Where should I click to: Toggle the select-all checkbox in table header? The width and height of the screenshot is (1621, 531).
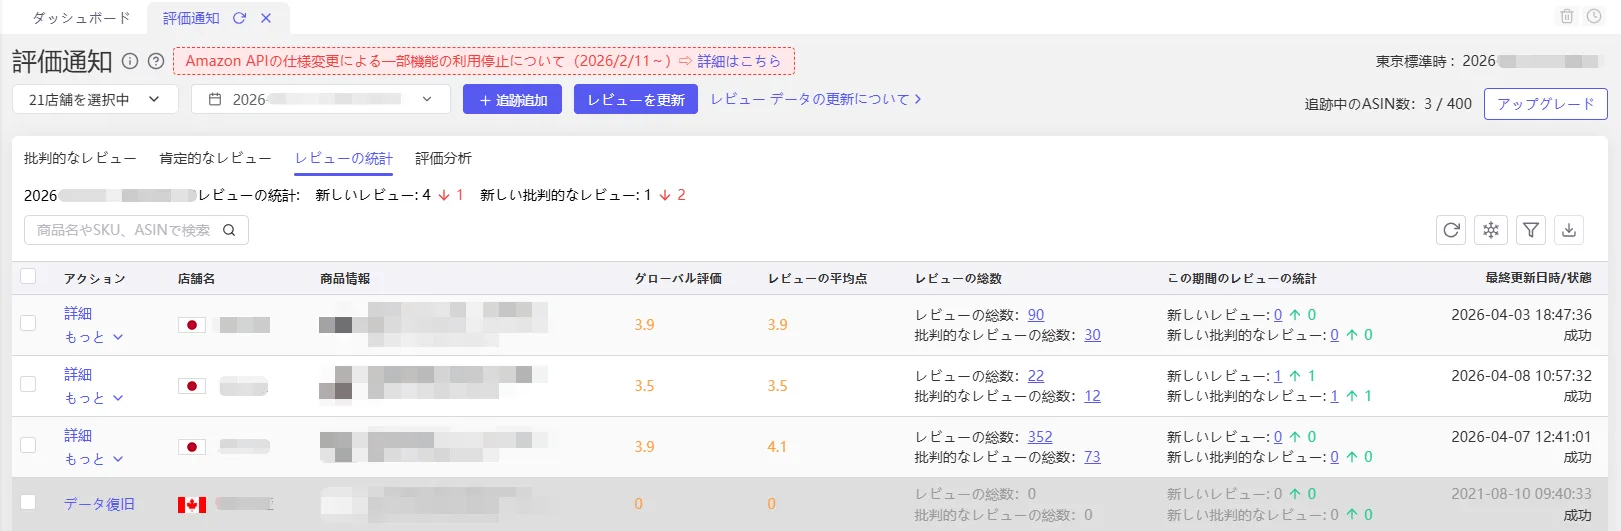pos(28,277)
